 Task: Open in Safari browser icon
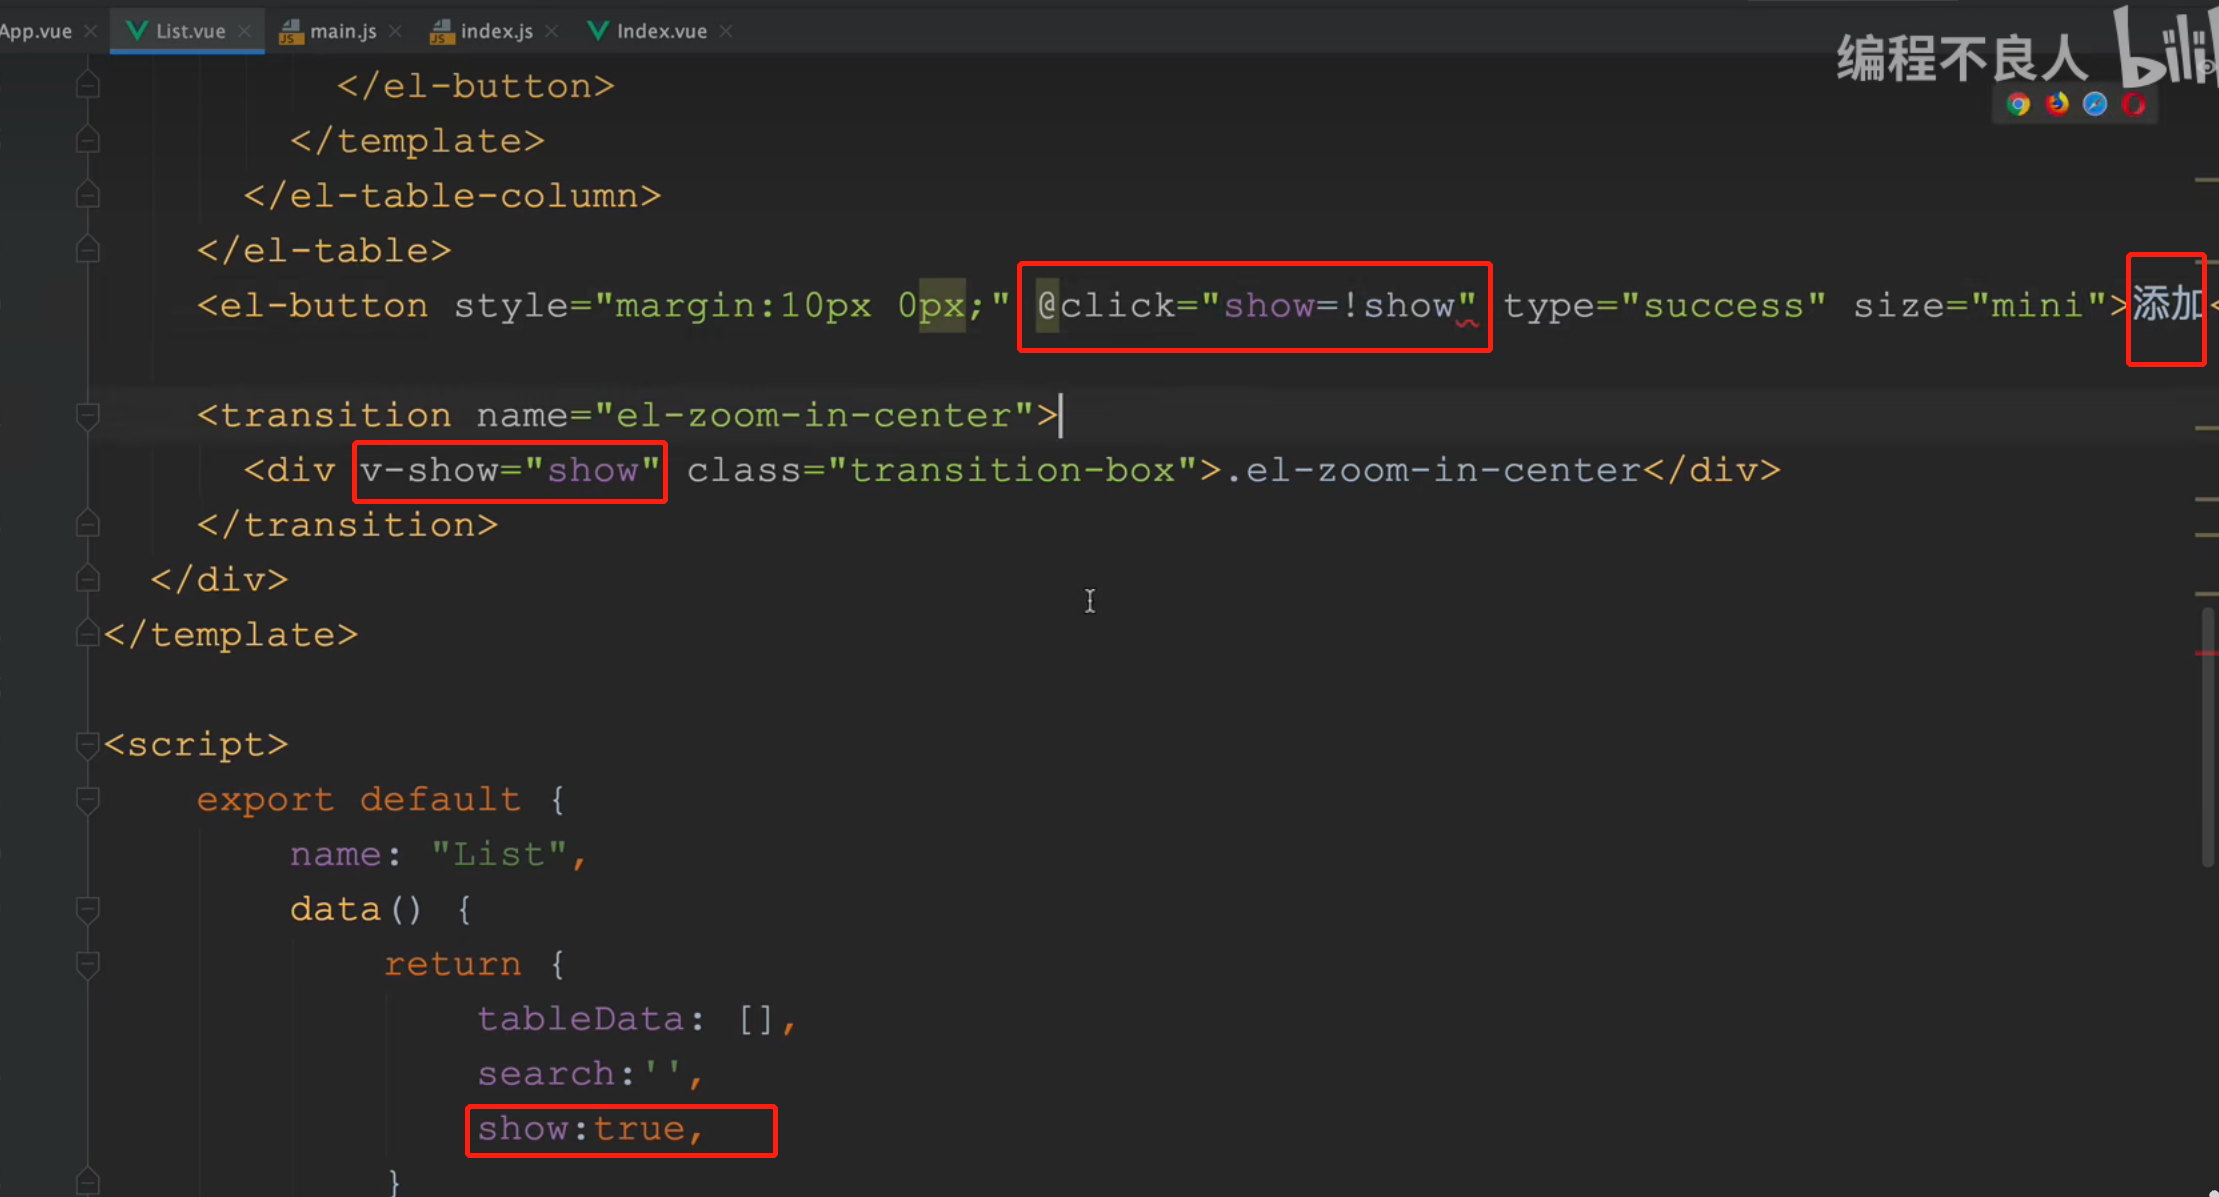click(2095, 105)
